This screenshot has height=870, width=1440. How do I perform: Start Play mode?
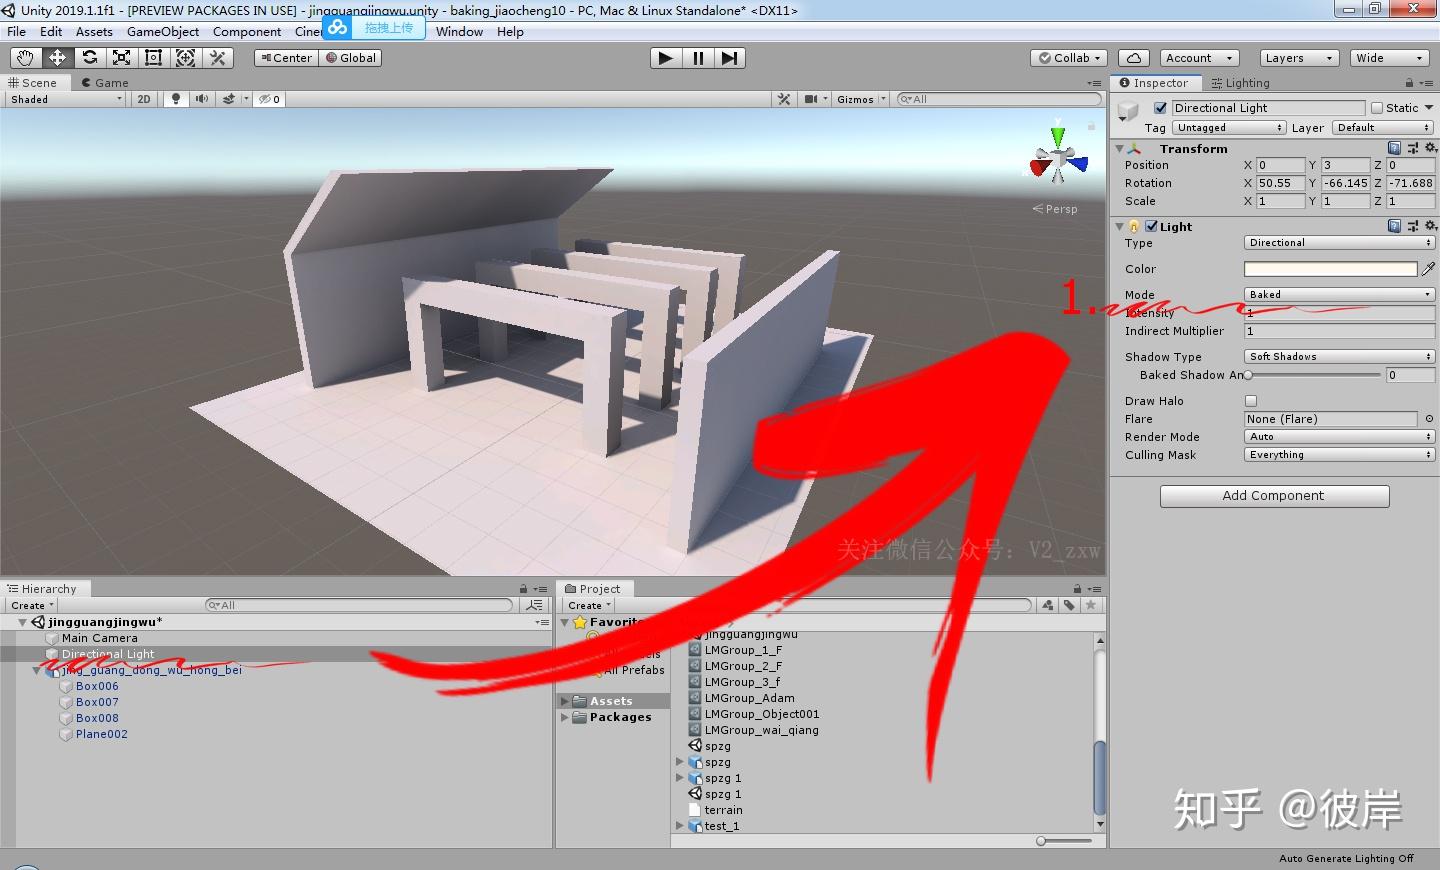point(665,58)
